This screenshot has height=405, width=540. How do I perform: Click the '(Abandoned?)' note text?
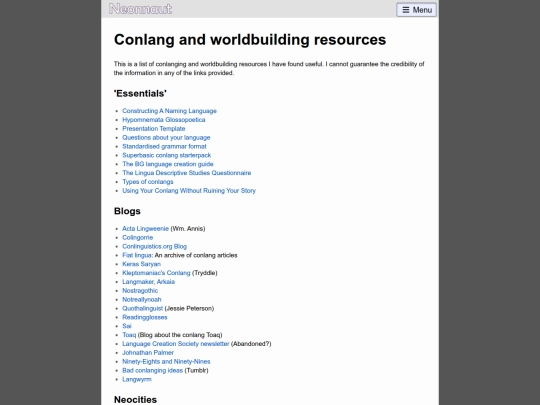click(x=251, y=344)
